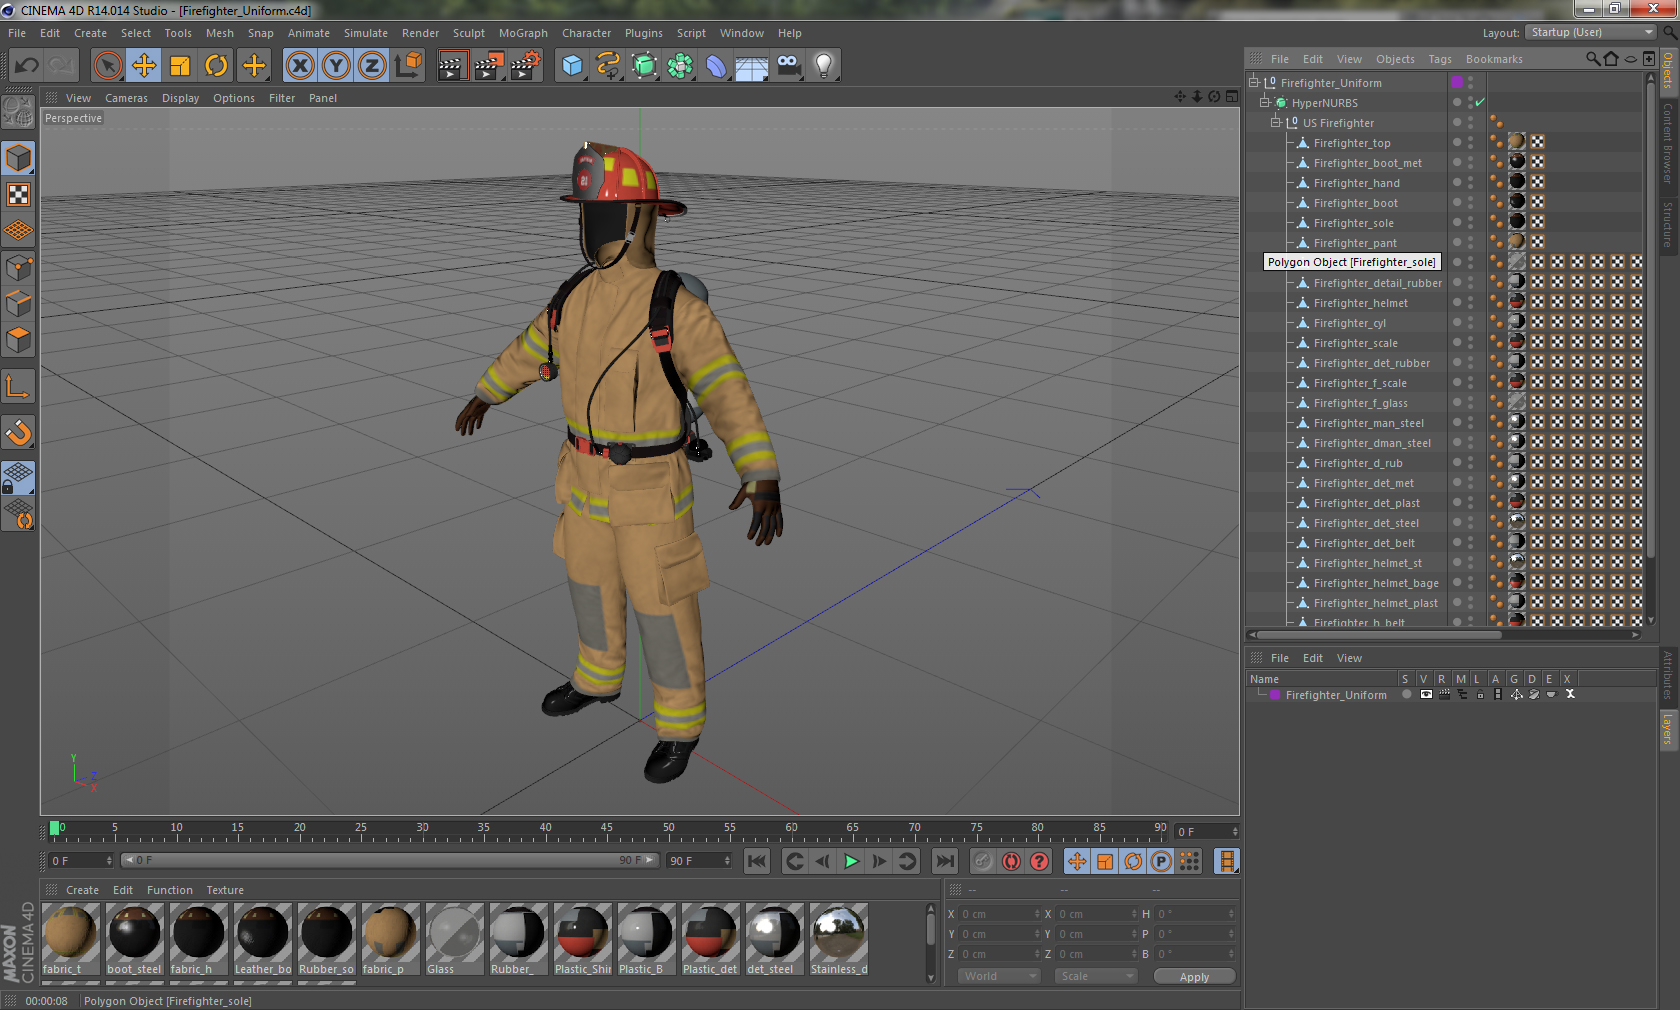Open the Deformer objects icon
The width and height of the screenshot is (1680, 1010).
point(716,66)
